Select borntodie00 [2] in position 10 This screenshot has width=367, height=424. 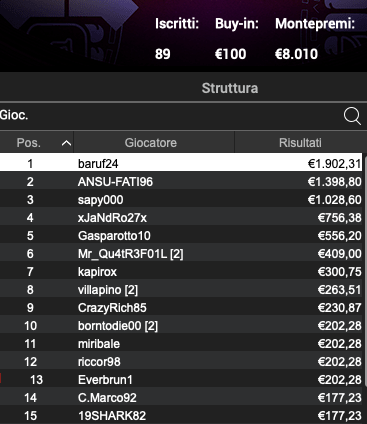[x=181, y=326]
